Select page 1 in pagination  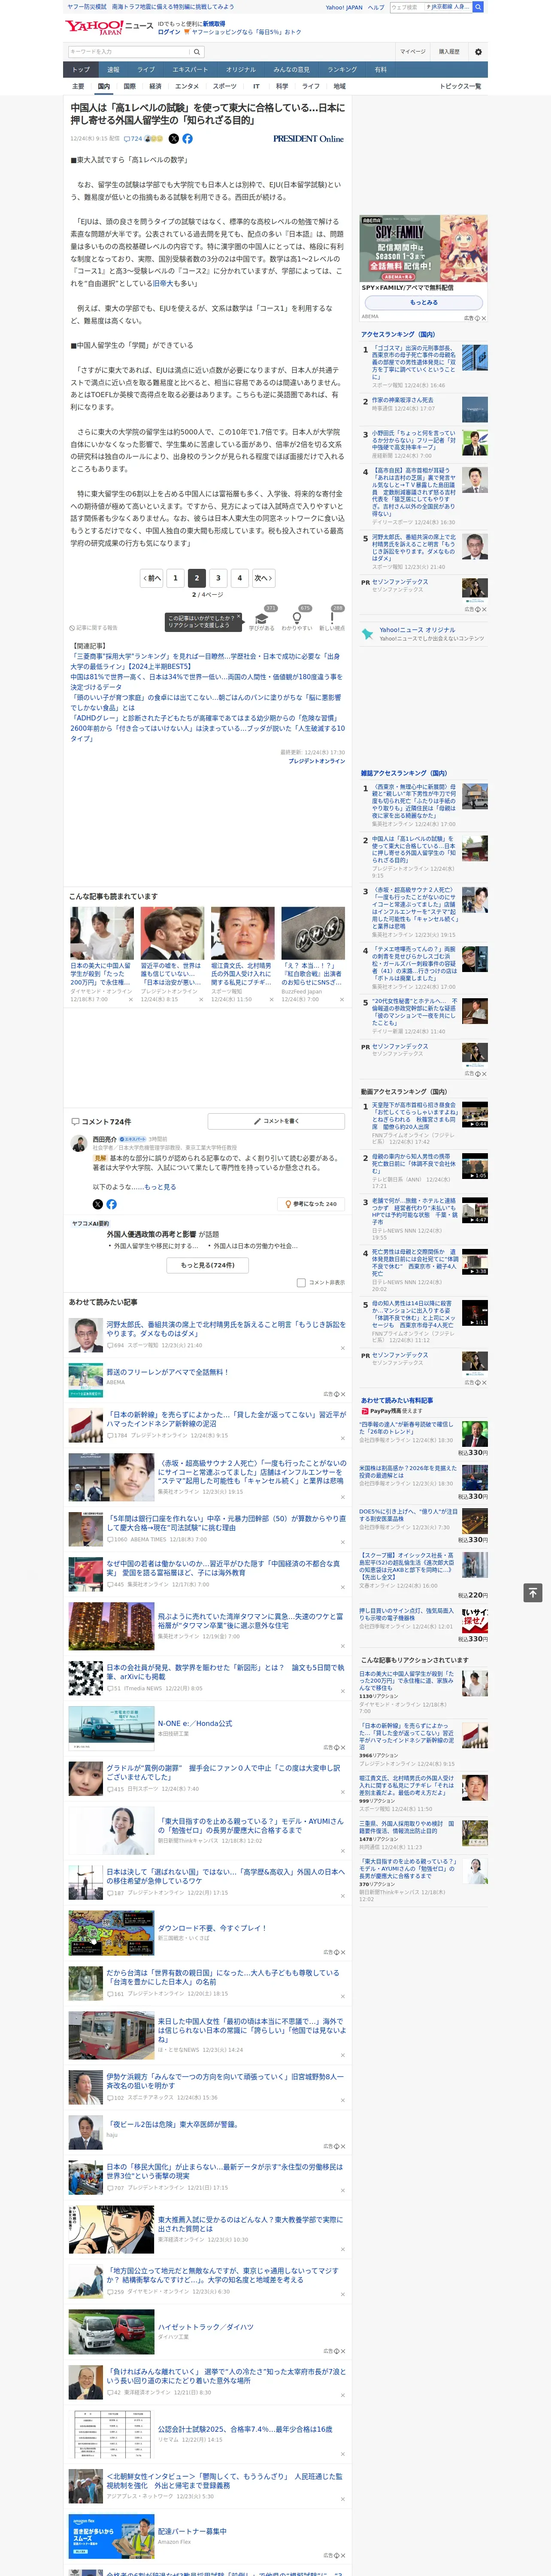point(175,577)
